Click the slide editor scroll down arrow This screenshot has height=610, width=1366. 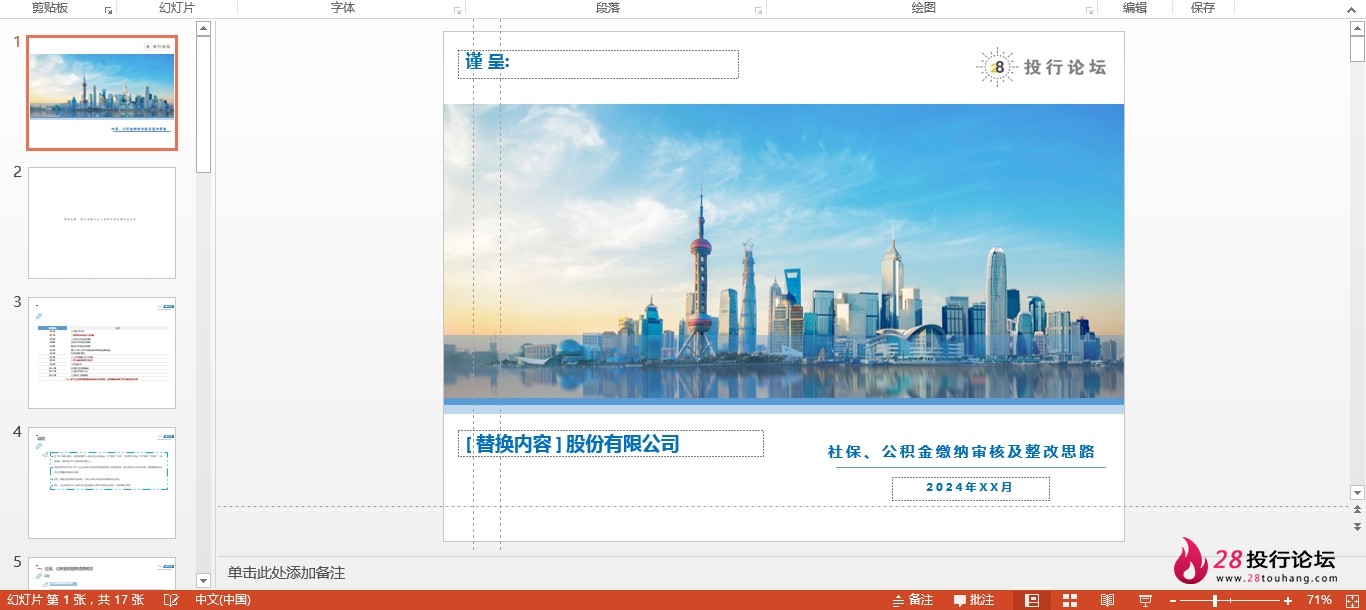[x=1357, y=492]
